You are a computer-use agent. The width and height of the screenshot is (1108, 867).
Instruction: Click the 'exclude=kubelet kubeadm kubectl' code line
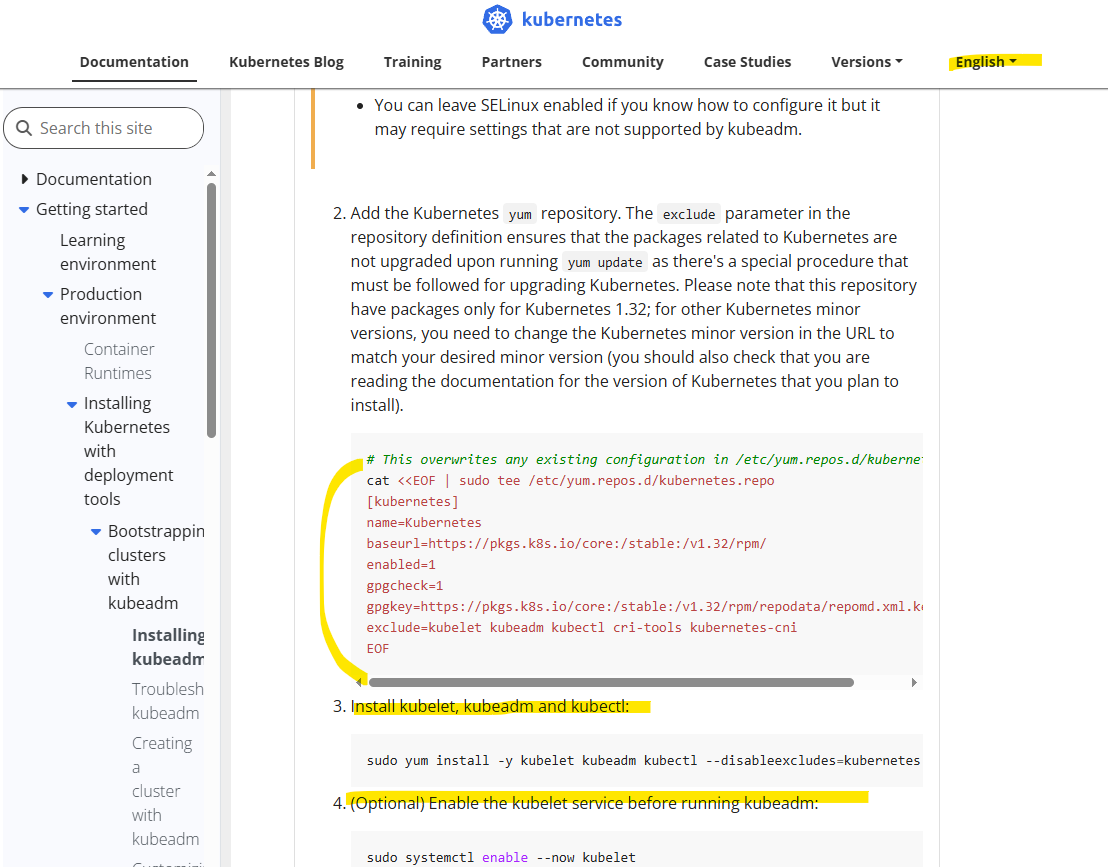pyautogui.click(x=582, y=627)
